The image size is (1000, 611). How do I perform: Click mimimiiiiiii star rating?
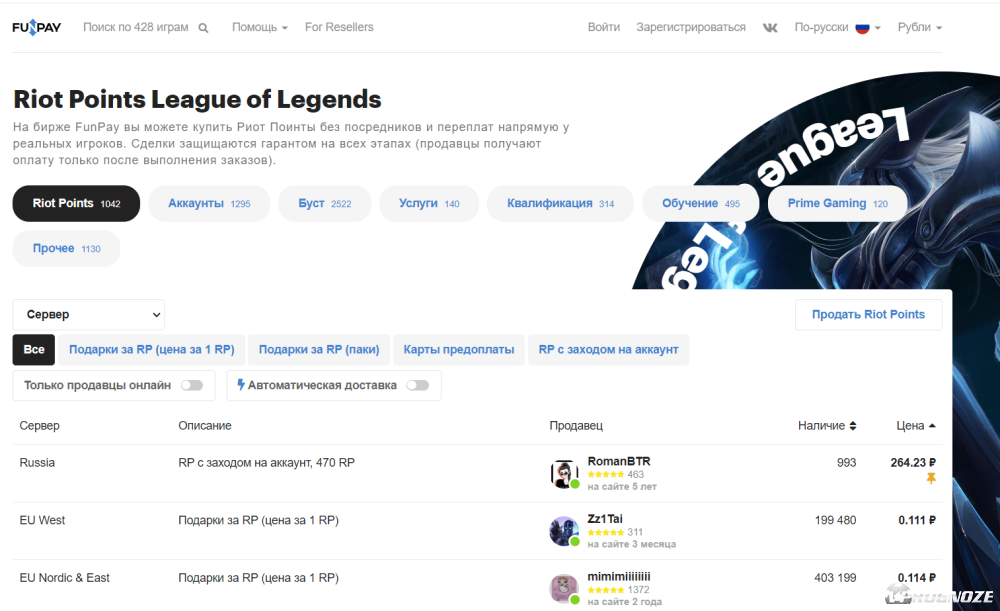coord(606,590)
